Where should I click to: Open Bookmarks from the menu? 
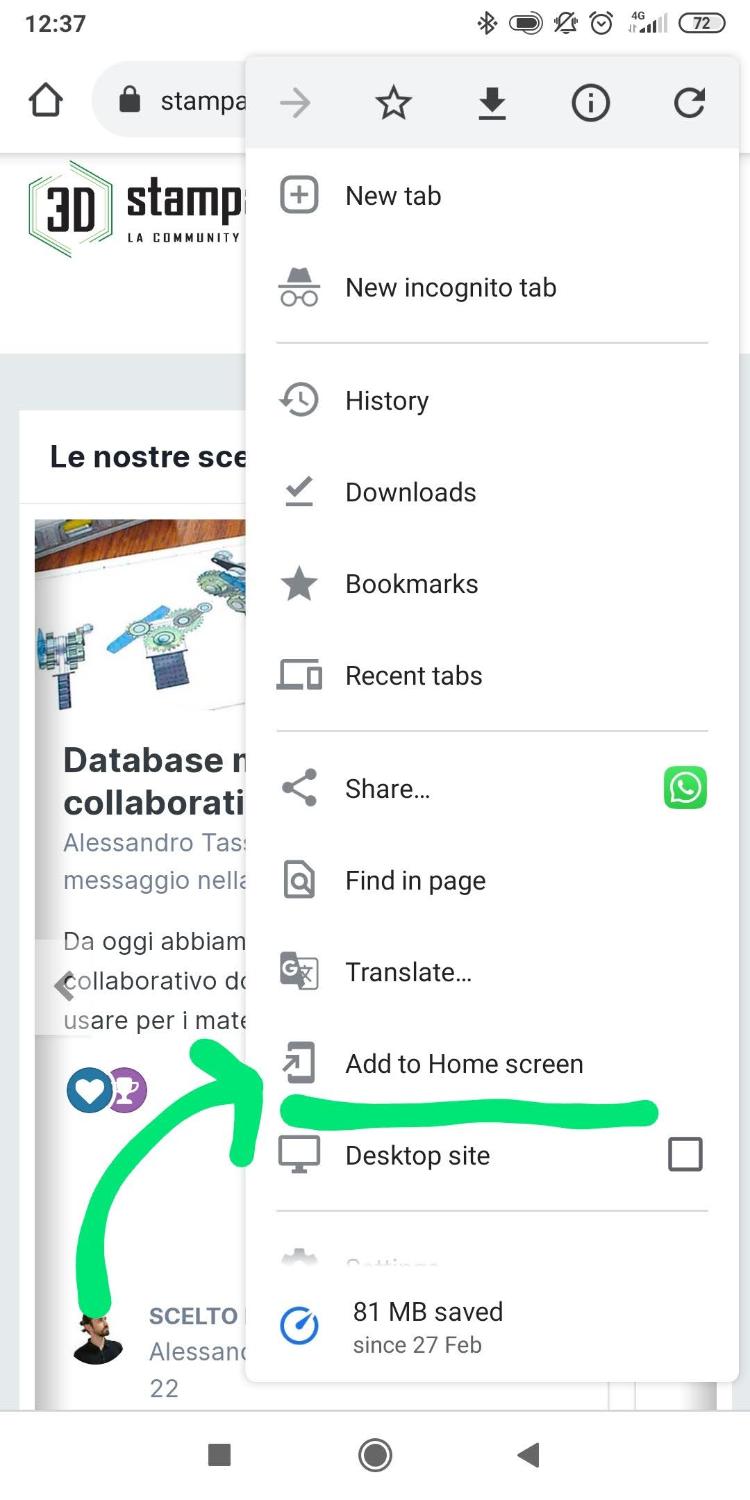(411, 584)
